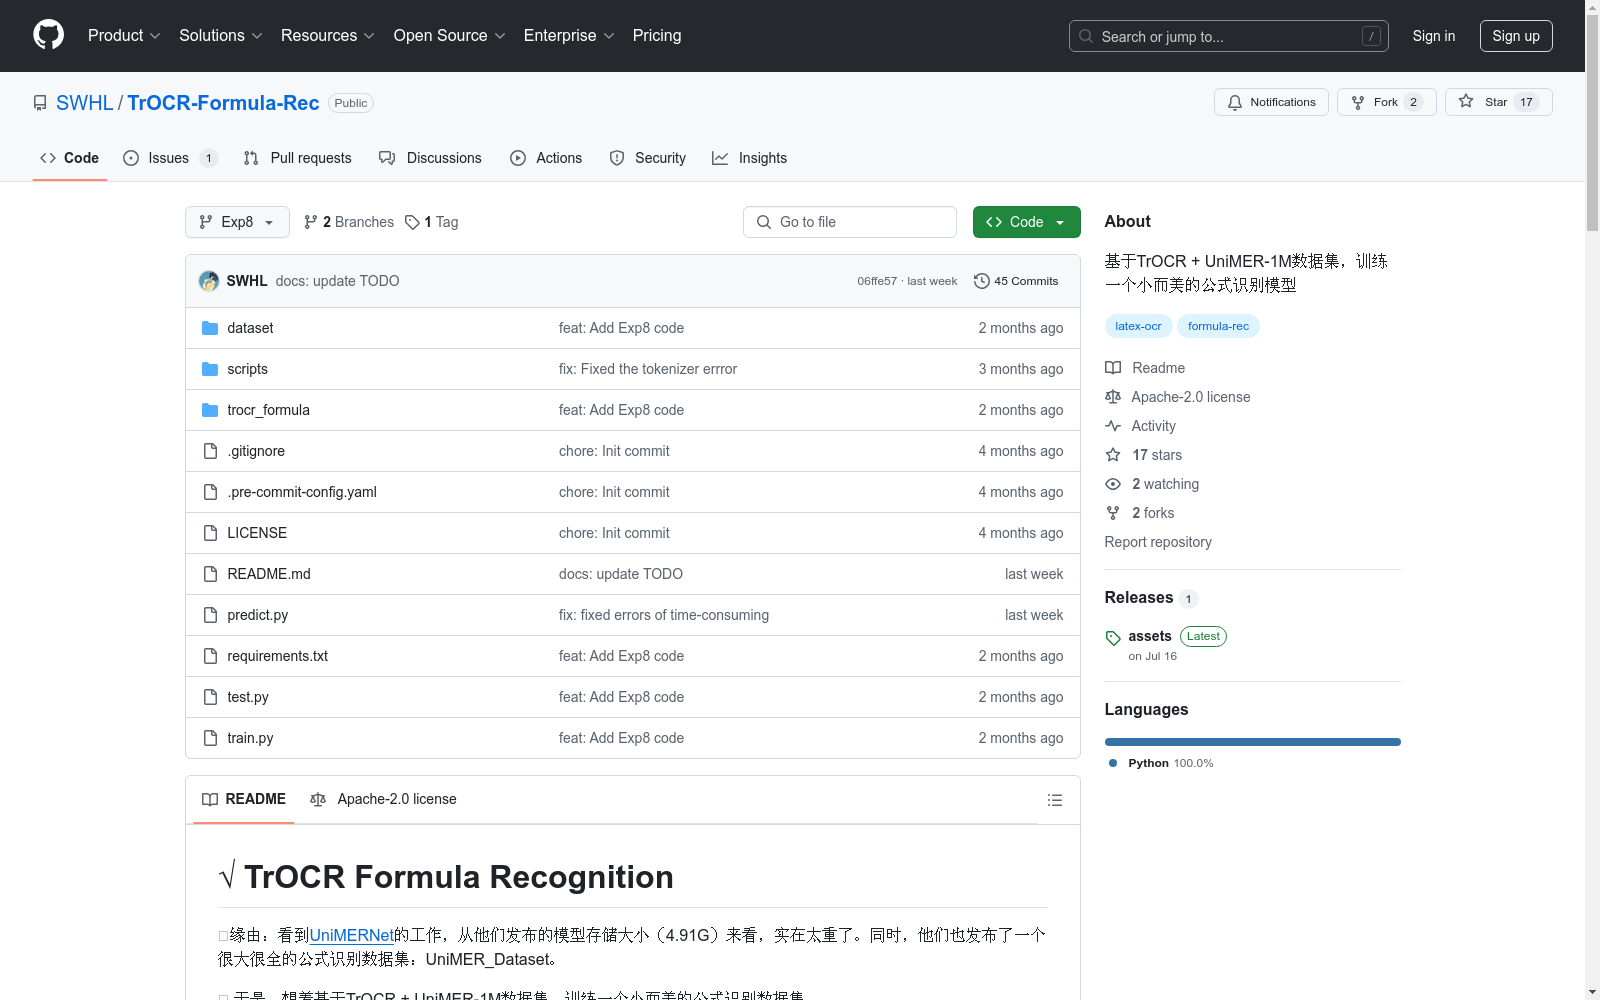Screen dimensions: 1600x1000
Task: Open the SWHL owner link
Action: pyautogui.click(x=85, y=103)
